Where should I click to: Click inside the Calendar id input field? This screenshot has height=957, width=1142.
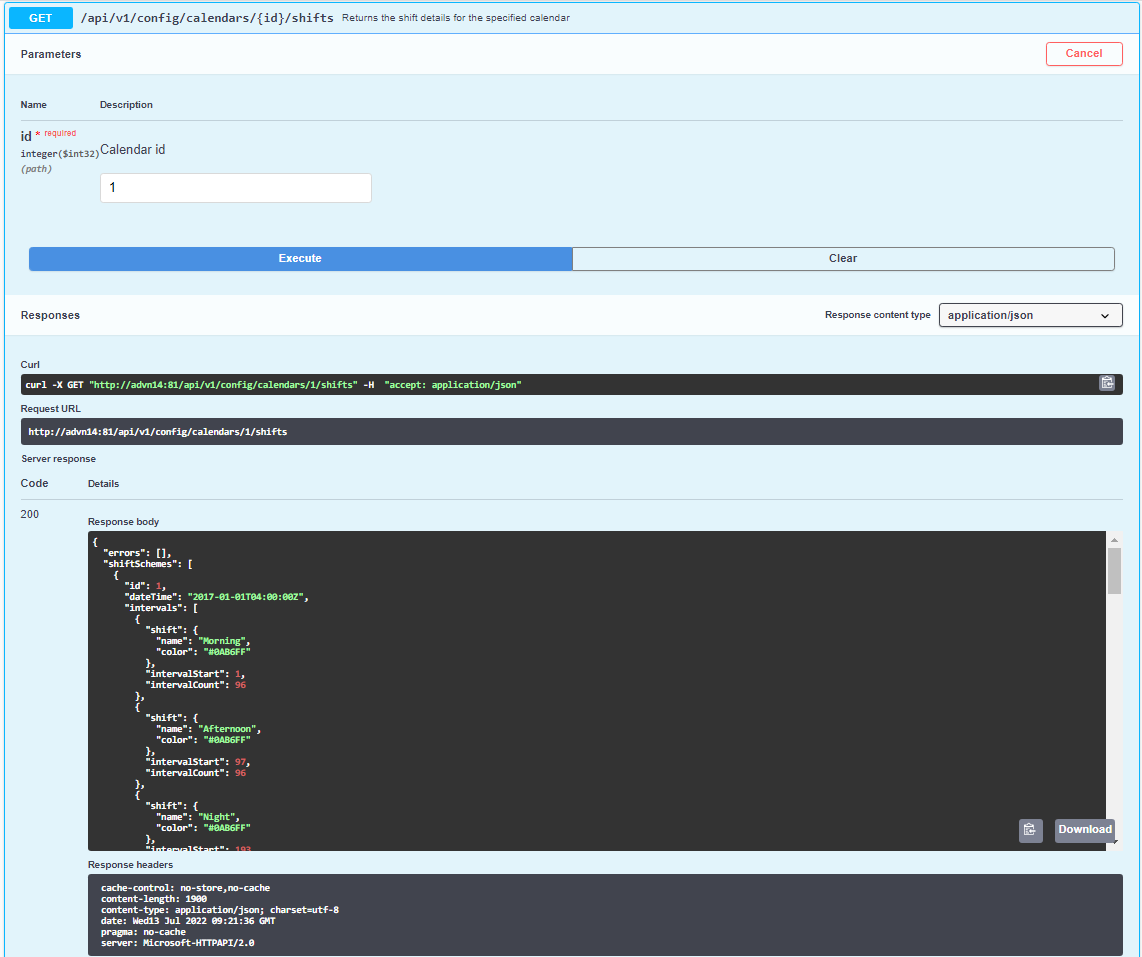click(235, 188)
